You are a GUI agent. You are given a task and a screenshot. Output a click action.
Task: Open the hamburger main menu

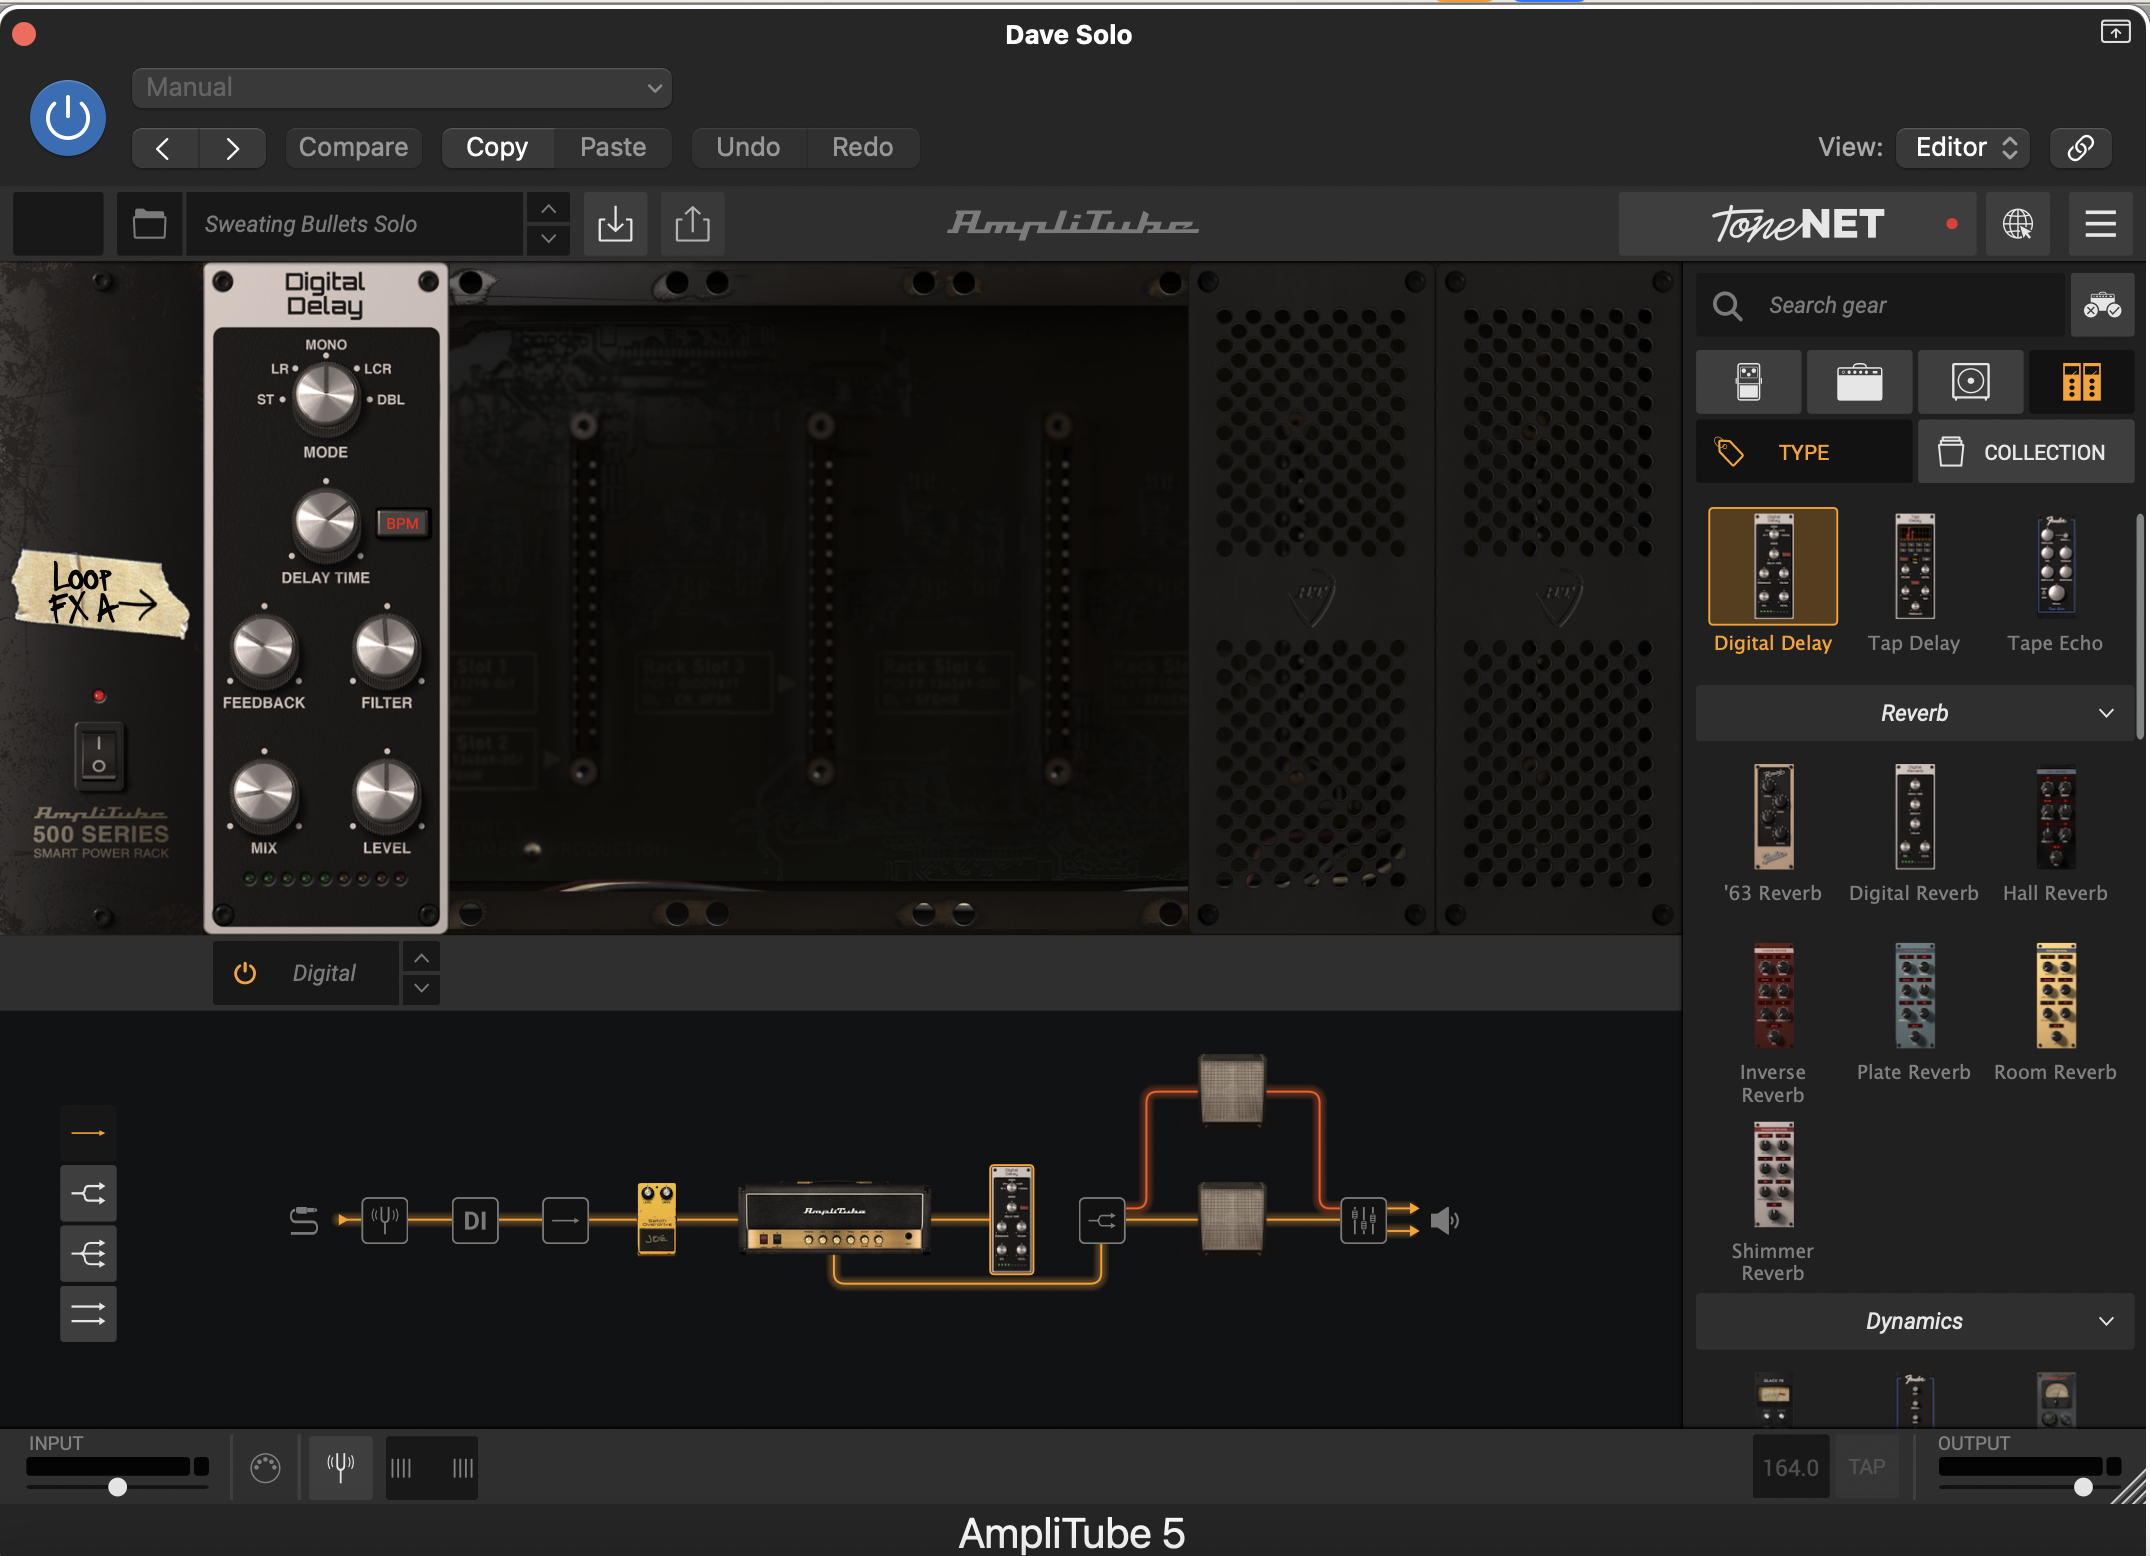2100,224
